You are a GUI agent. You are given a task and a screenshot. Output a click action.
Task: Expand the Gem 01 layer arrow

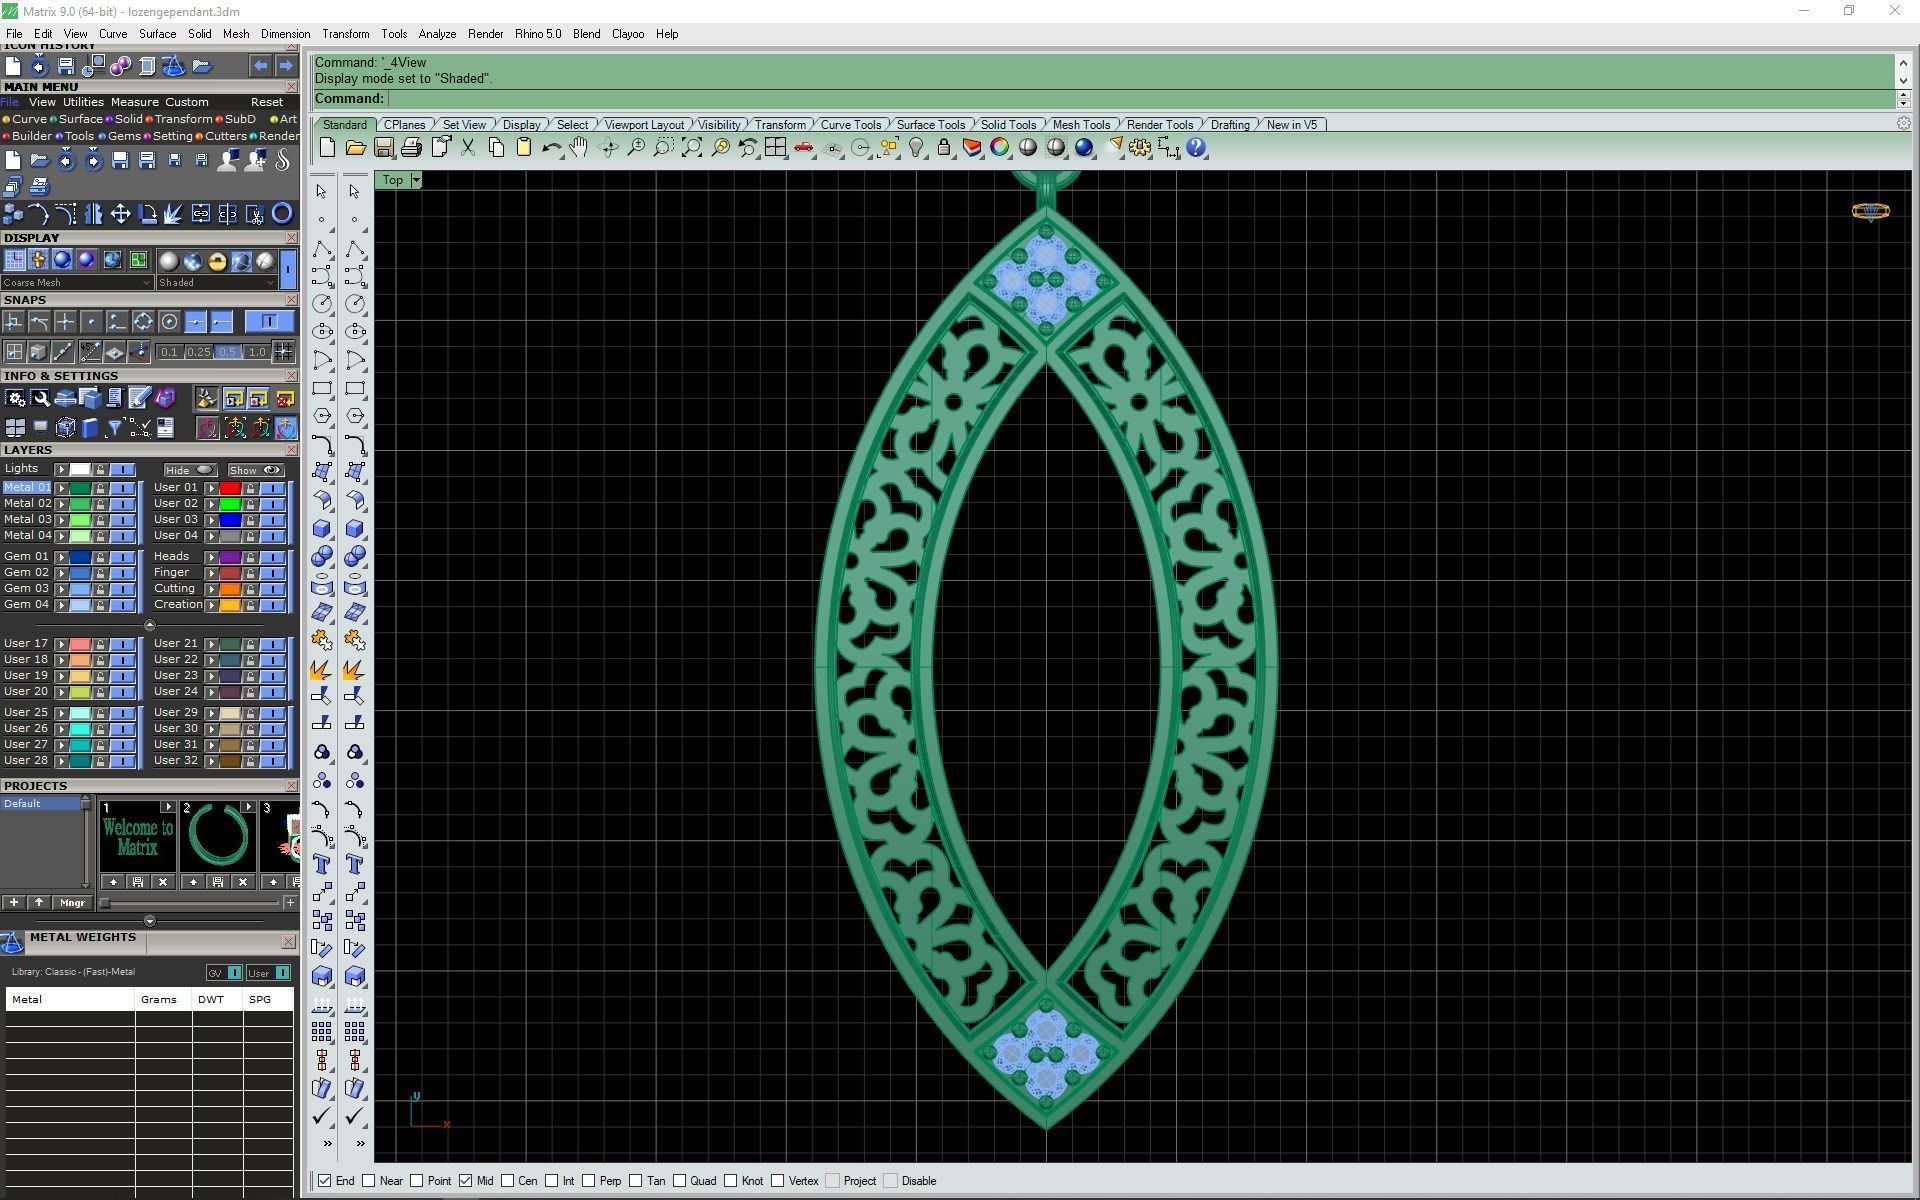pyautogui.click(x=62, y=557)
